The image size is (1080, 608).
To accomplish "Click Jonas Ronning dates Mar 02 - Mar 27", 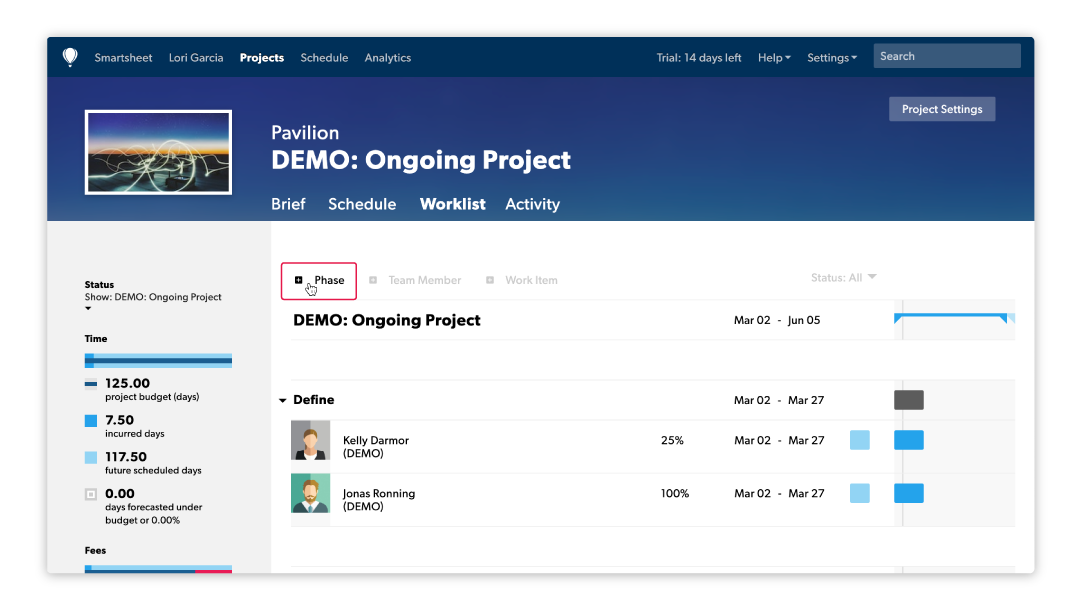I will tap(779, 493).
